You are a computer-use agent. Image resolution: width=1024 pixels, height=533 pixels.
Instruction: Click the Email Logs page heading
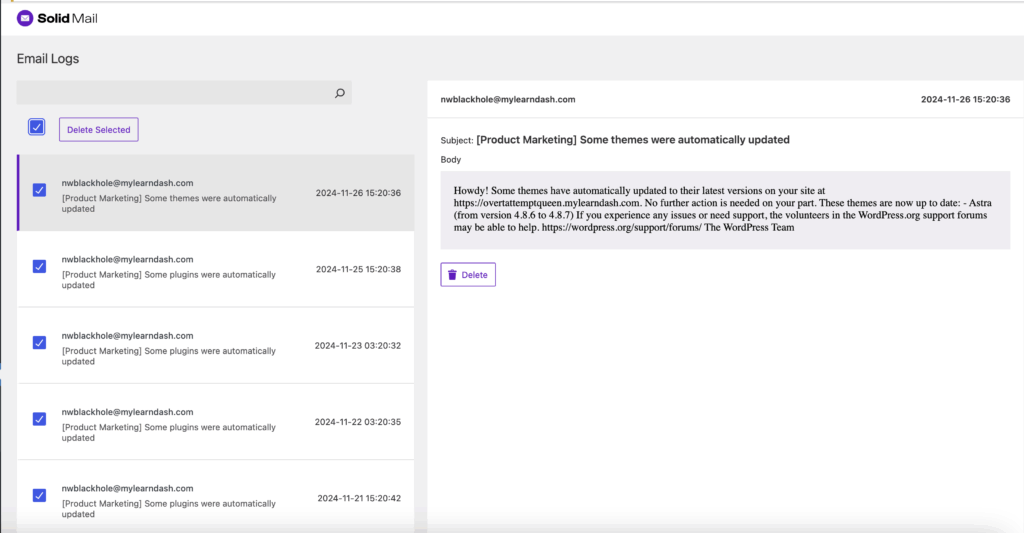(x=48, y=59)
